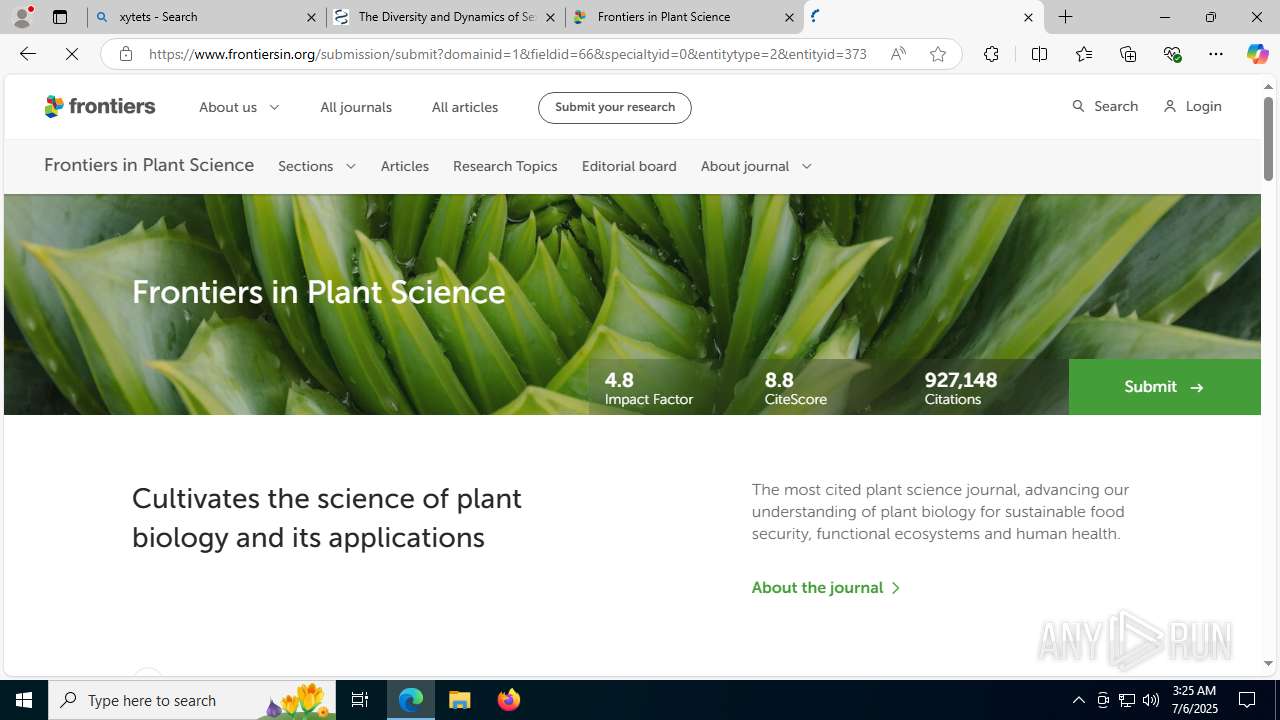Close the Diversity and Dynamics tab
The width and height of the screenshot is (1280, 720).
(550, 17)
